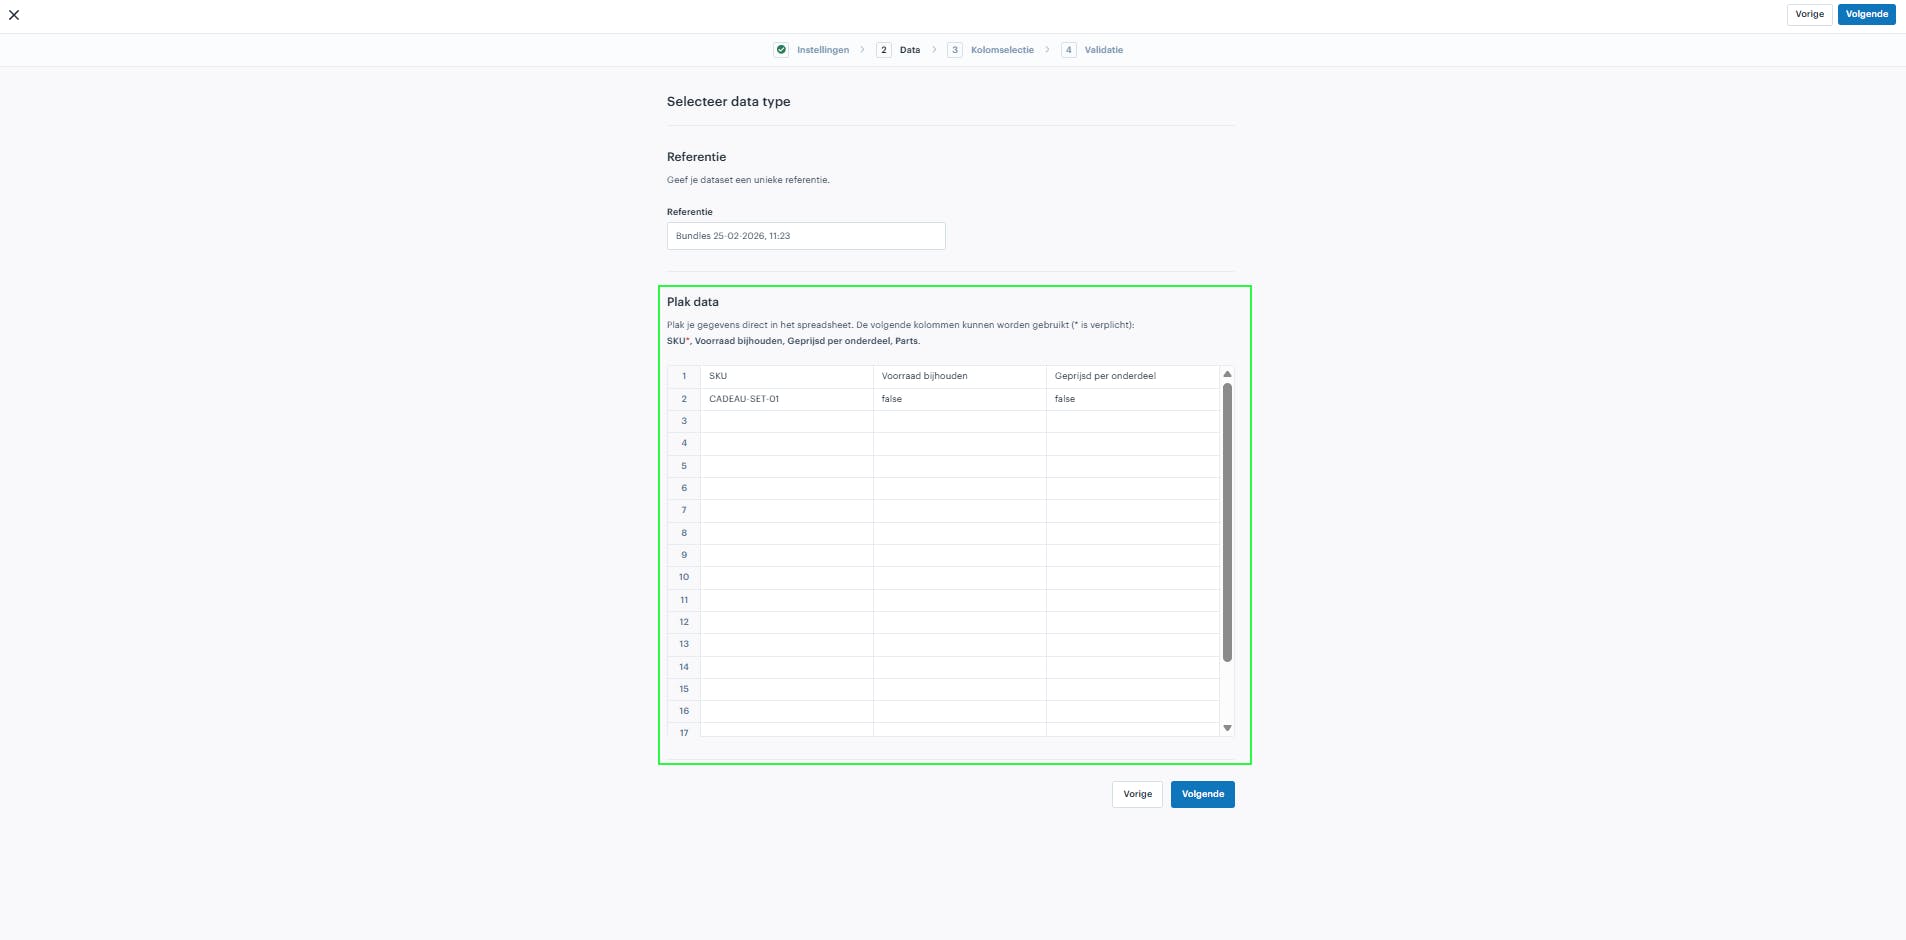The width and height of the screenshot is (1906, 940).
Task: Click the bottom Volgende button
Action: [x=1202, y=794]
